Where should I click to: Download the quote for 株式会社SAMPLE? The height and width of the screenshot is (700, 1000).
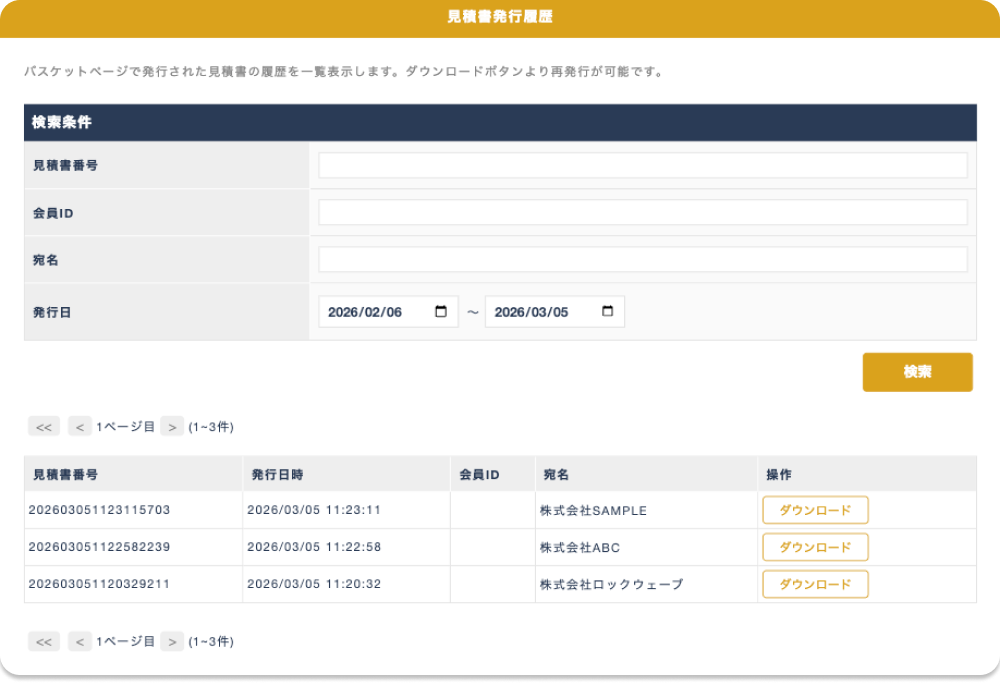[815, 510]
